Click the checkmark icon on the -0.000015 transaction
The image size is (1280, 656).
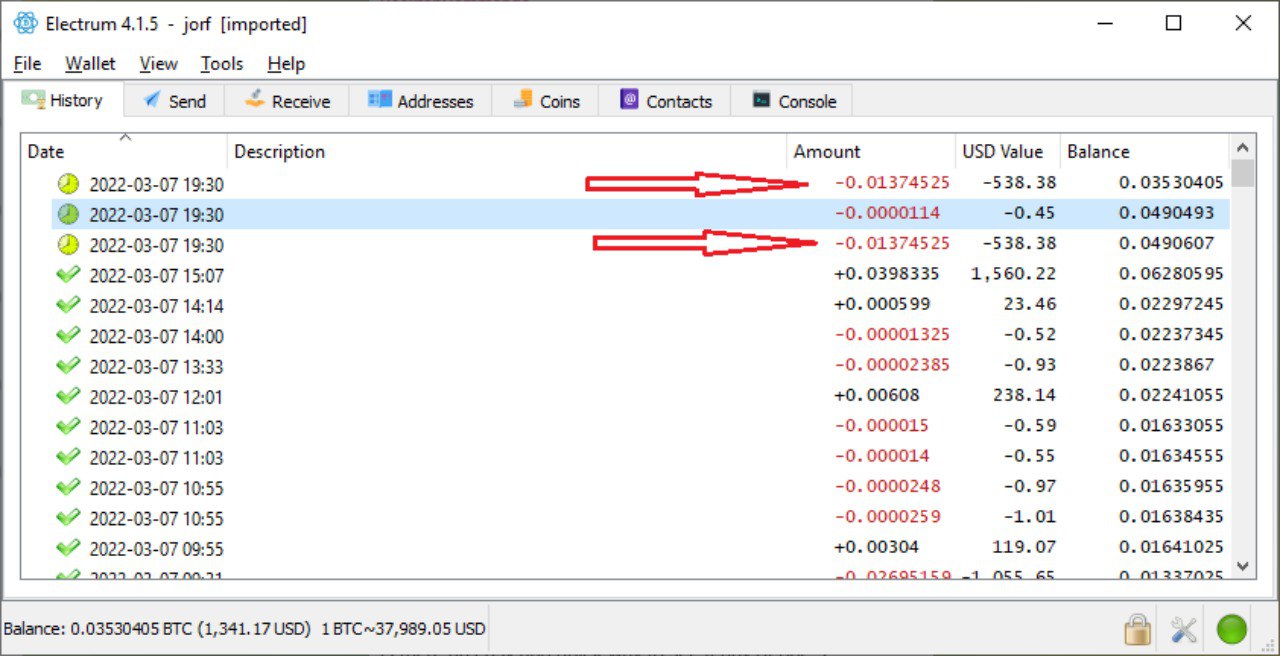68,426
